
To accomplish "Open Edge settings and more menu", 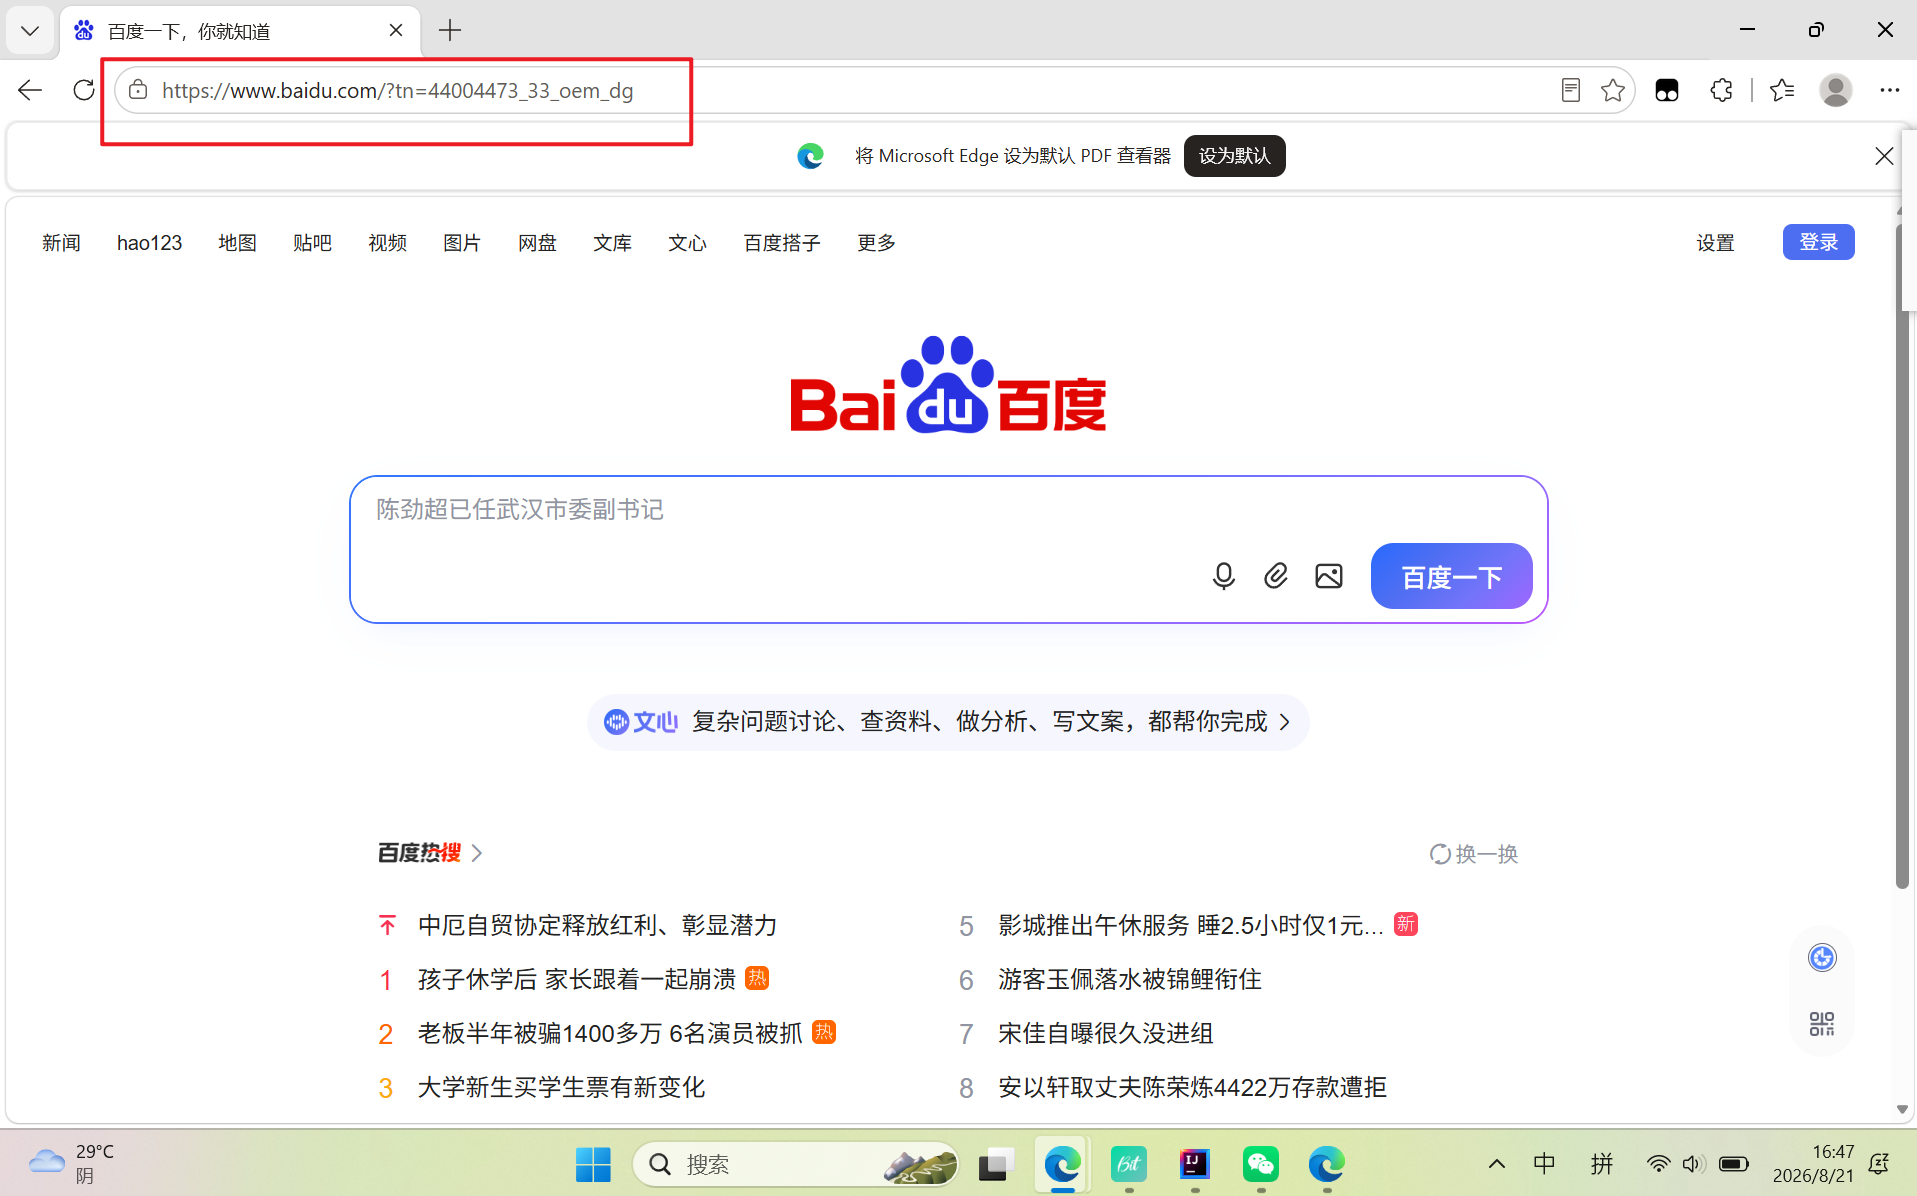I will (1889, 90).
